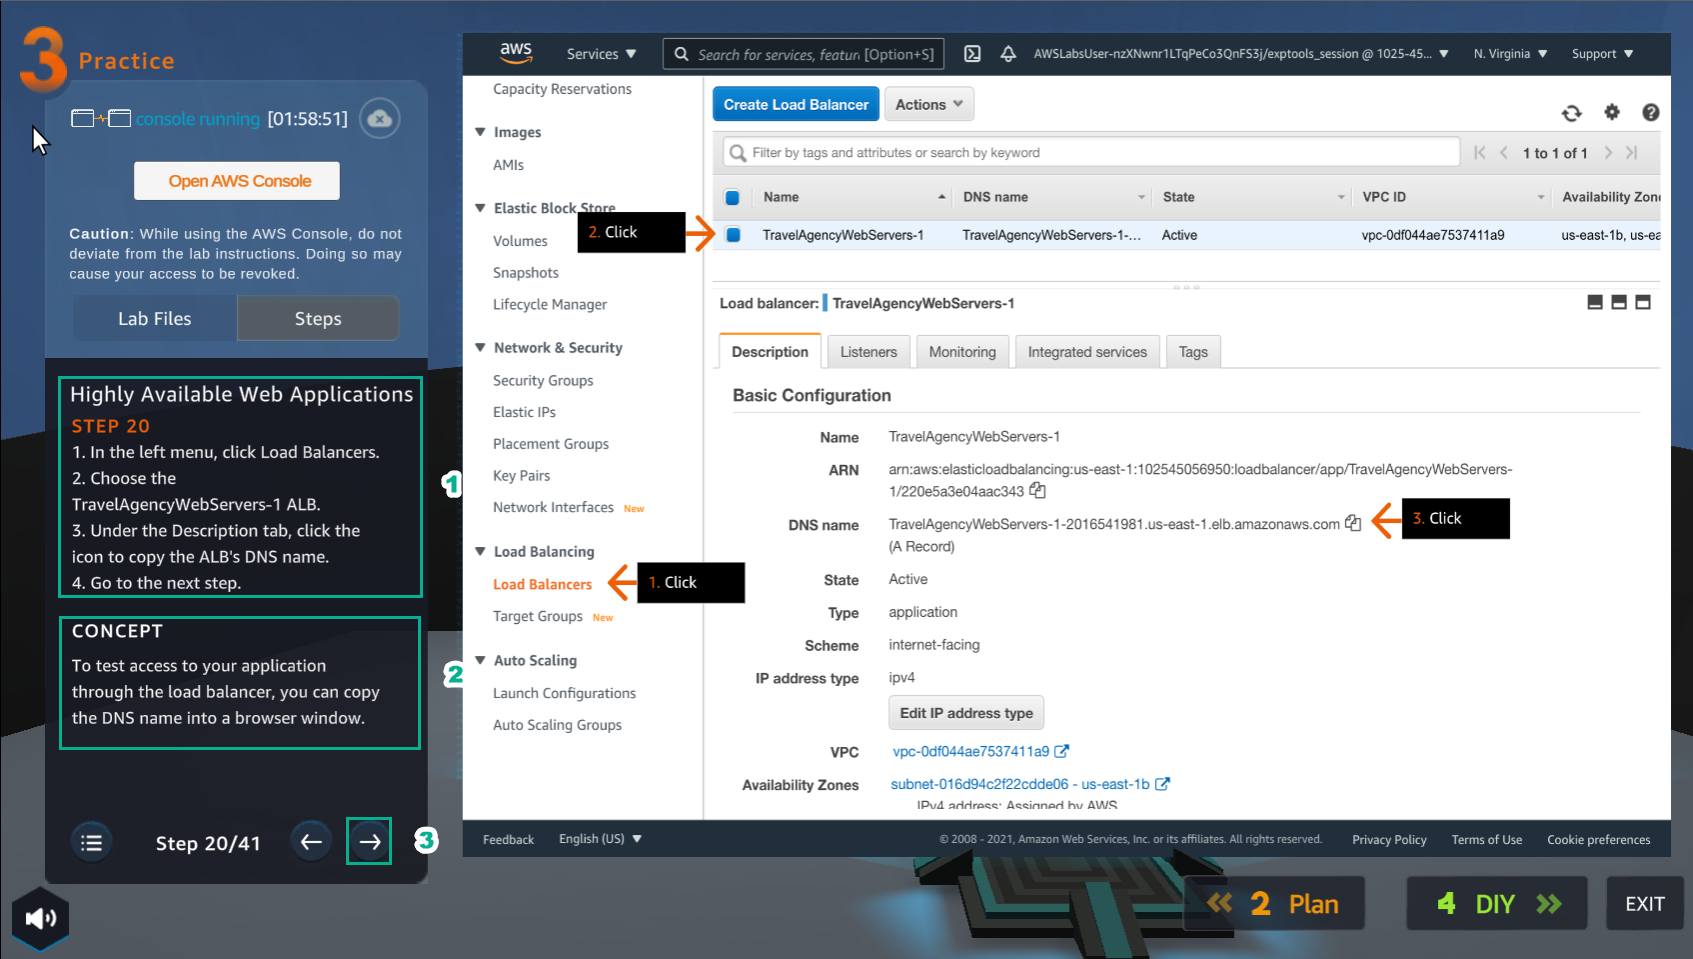The image size is (1693, 959).
Task: Open the AWSLabsUser account dropdown
Action: pyautogui.click(x=1241, y=54)
